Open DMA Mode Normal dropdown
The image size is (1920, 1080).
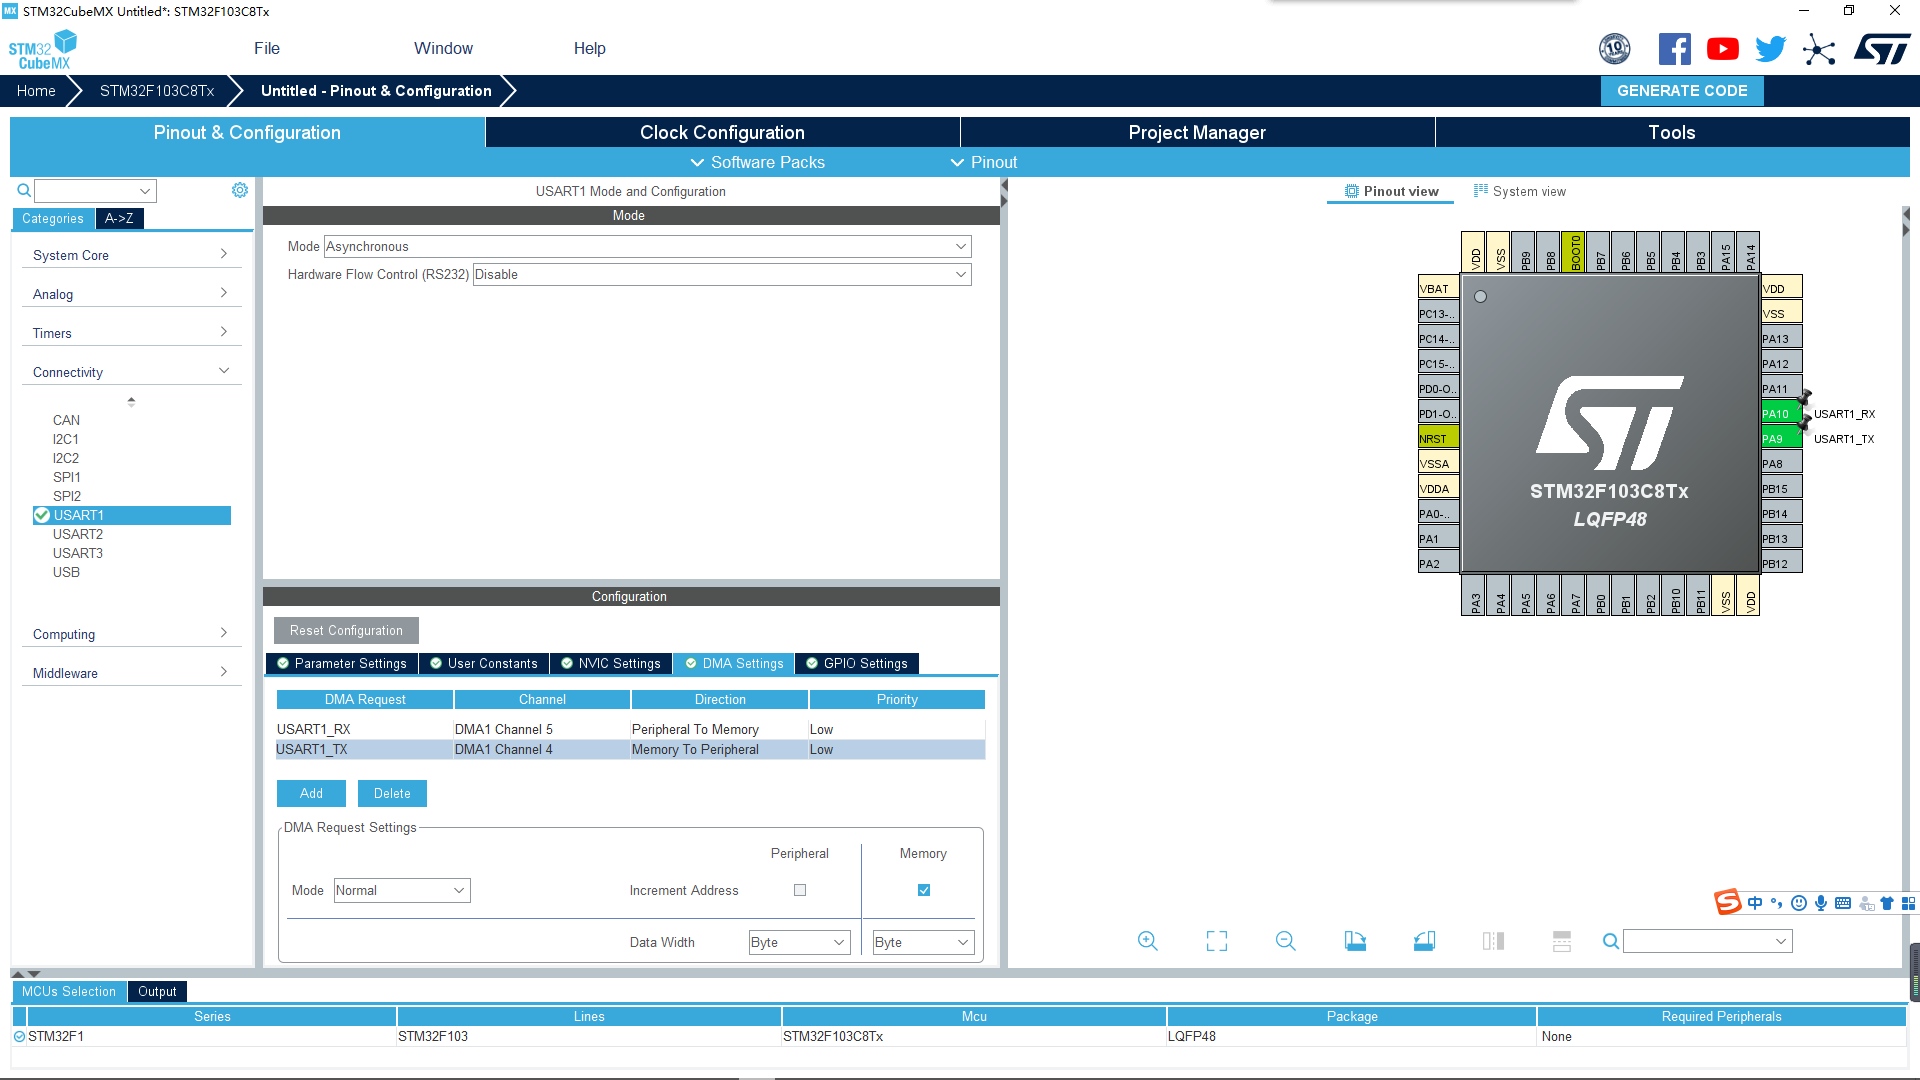point(401,890)
